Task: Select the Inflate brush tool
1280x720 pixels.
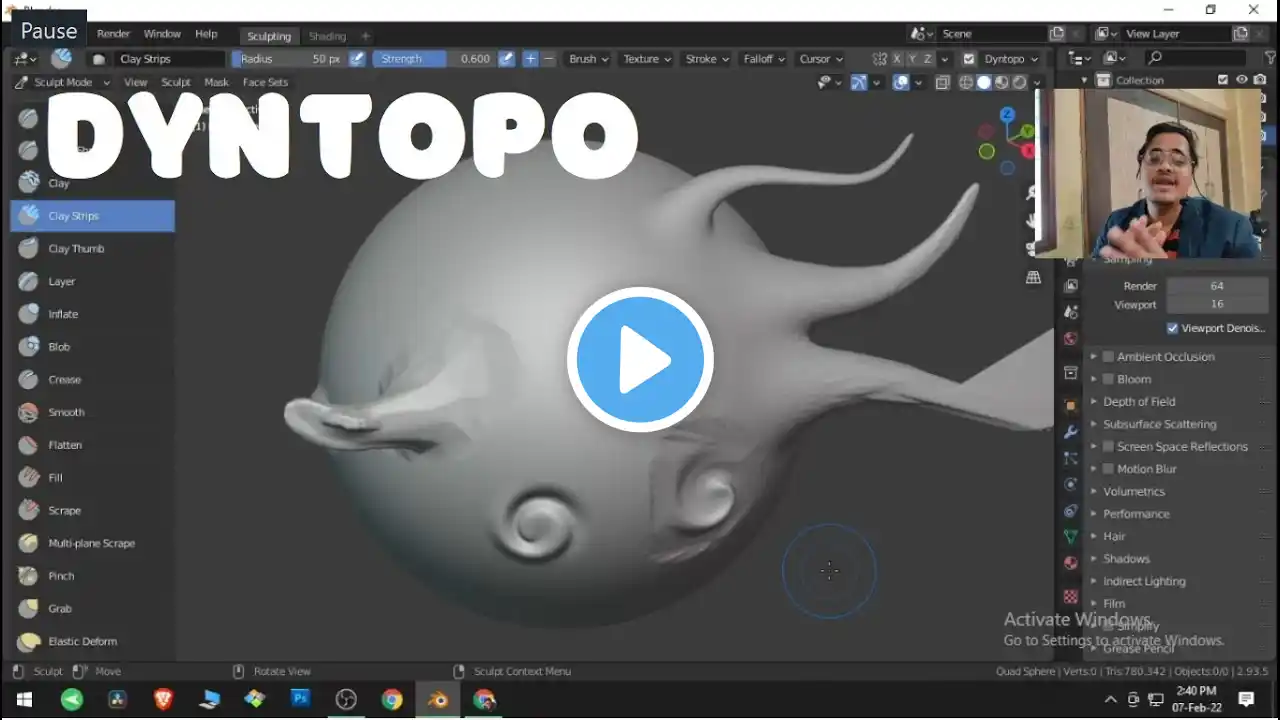Action: (x=62, y=314)
